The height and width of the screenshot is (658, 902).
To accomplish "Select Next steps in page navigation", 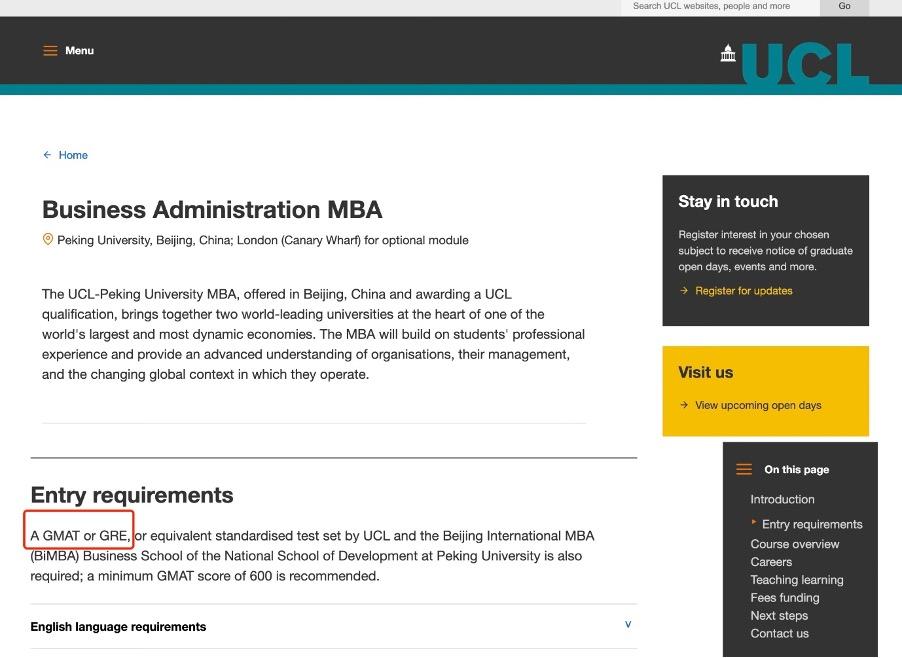I will pos(779,616).
